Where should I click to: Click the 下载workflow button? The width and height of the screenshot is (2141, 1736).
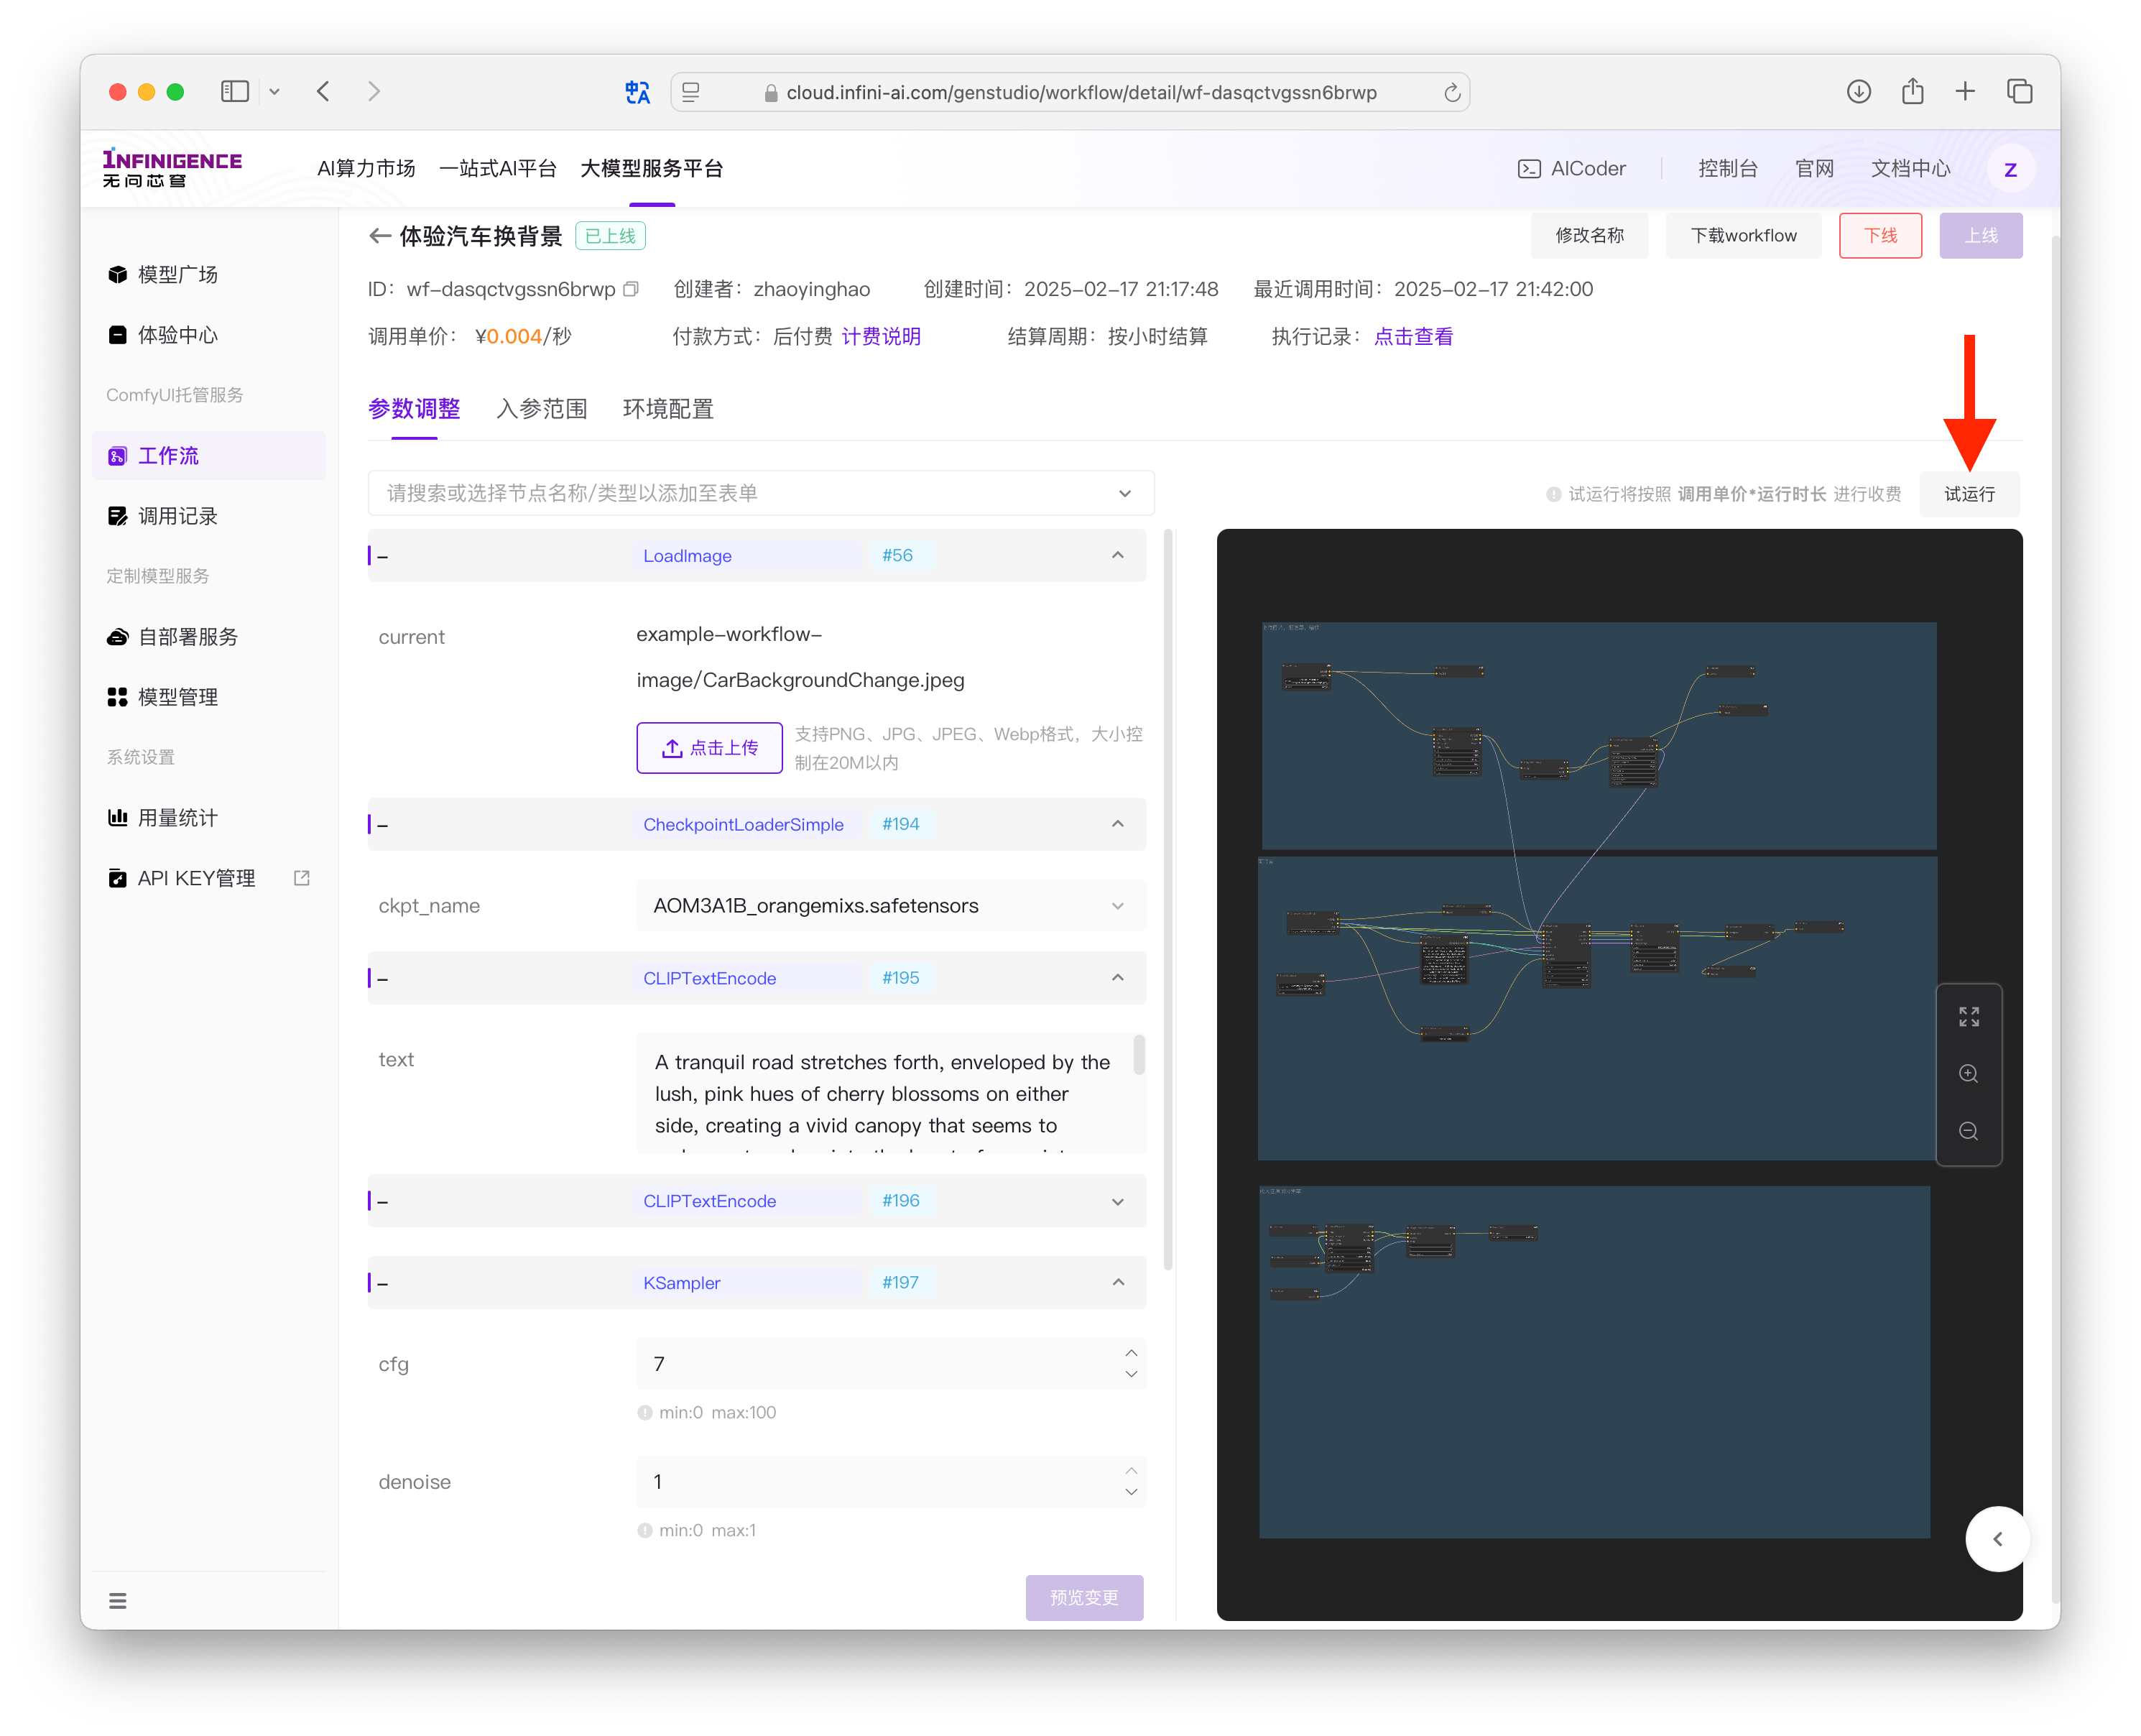[1744, 236]
